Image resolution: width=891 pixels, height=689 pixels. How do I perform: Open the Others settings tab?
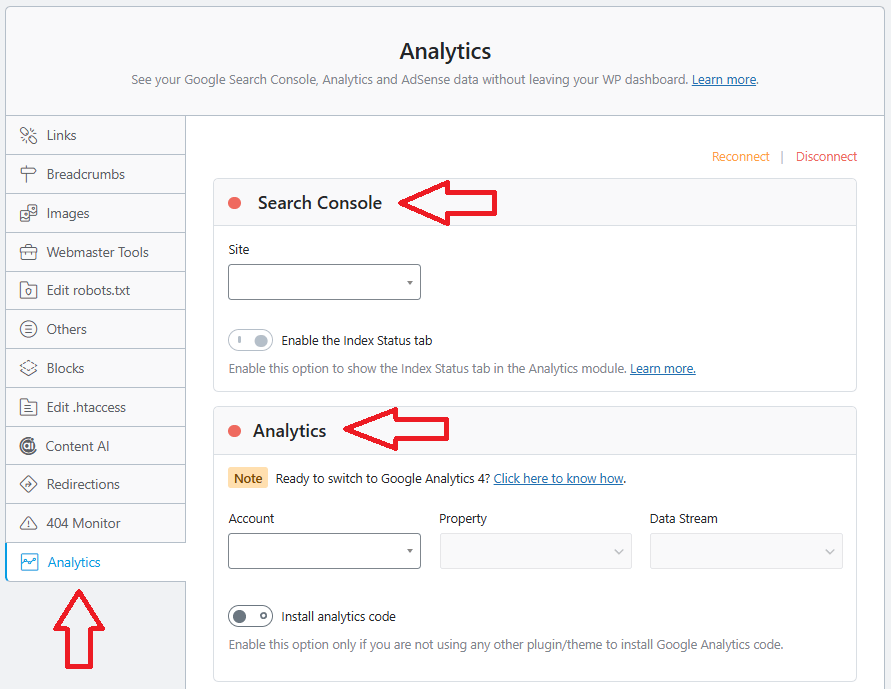tap(67, 329)
